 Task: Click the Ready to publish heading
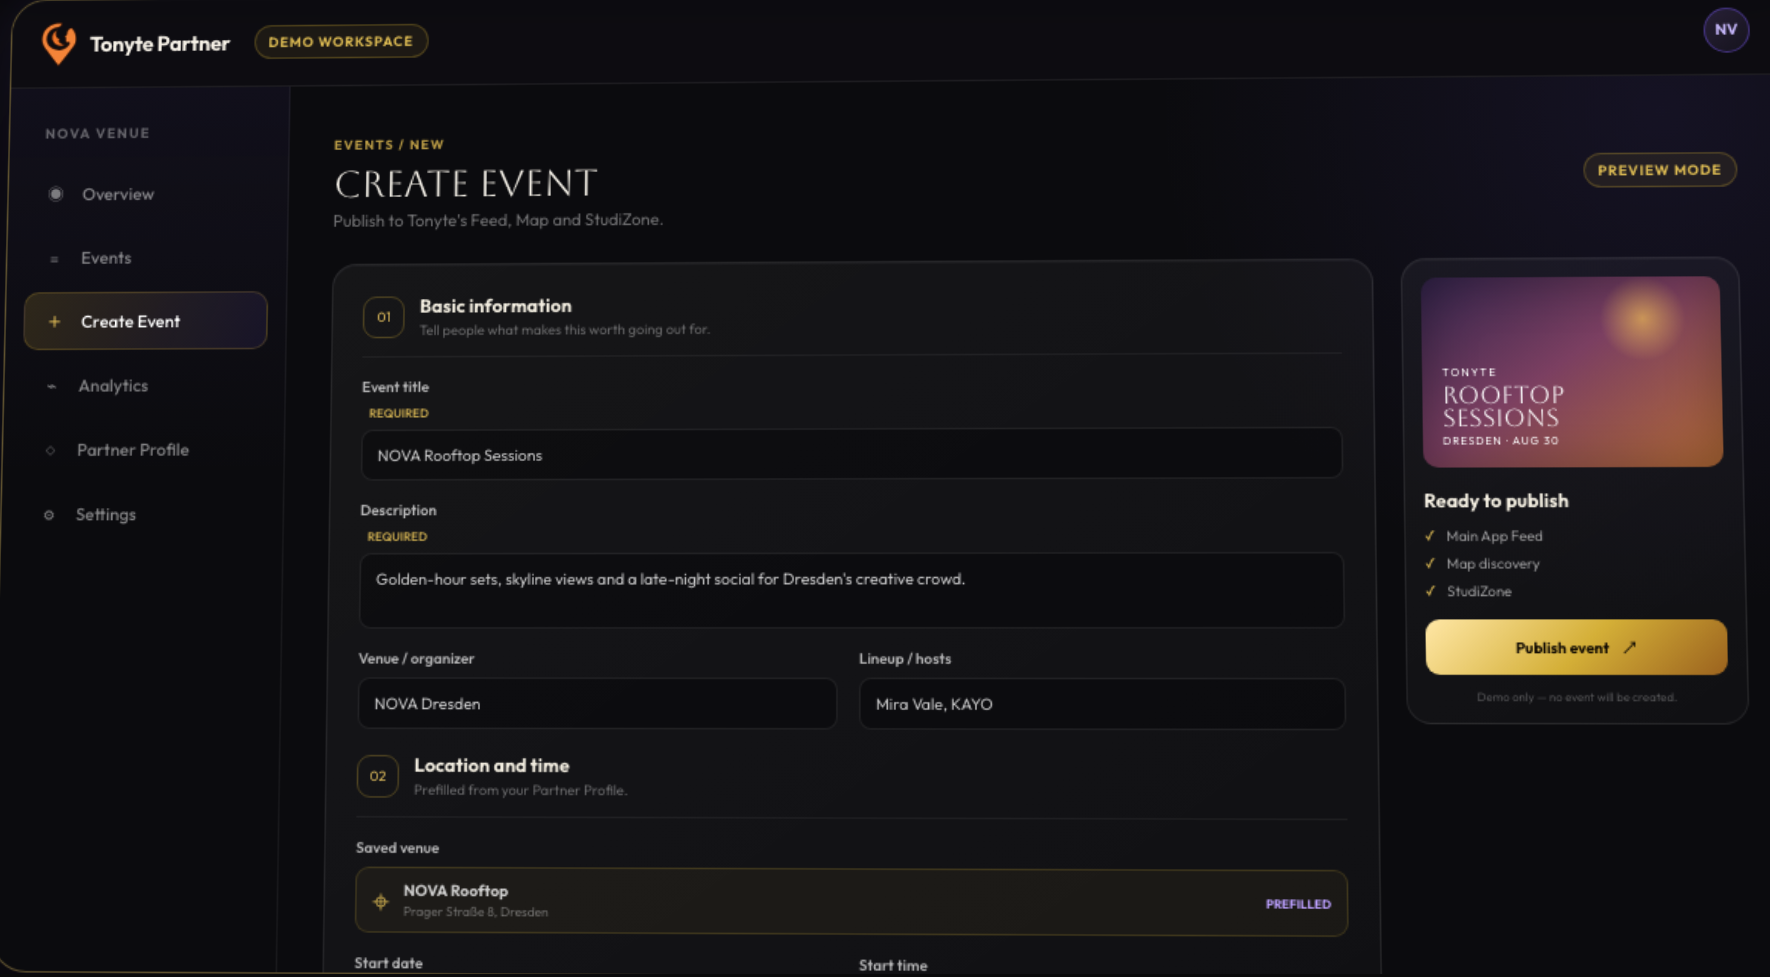pos(1496,501)
